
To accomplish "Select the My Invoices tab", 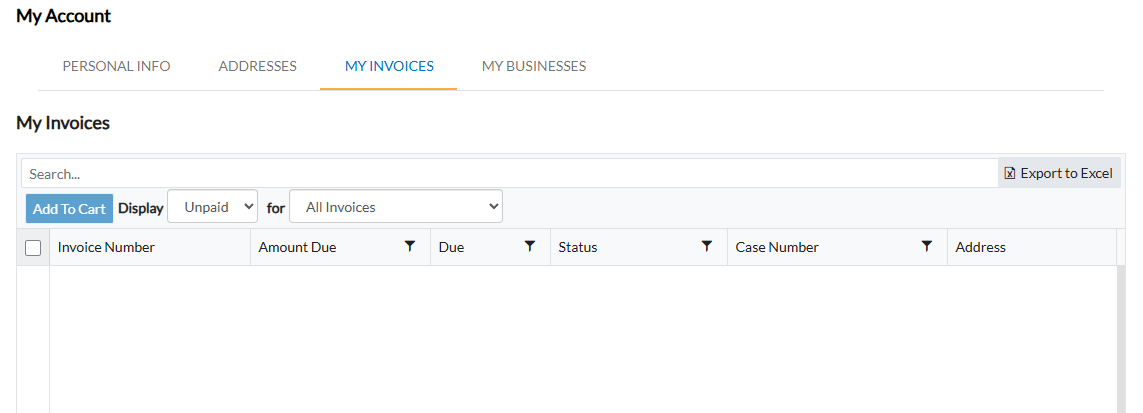I will [389, 66].
